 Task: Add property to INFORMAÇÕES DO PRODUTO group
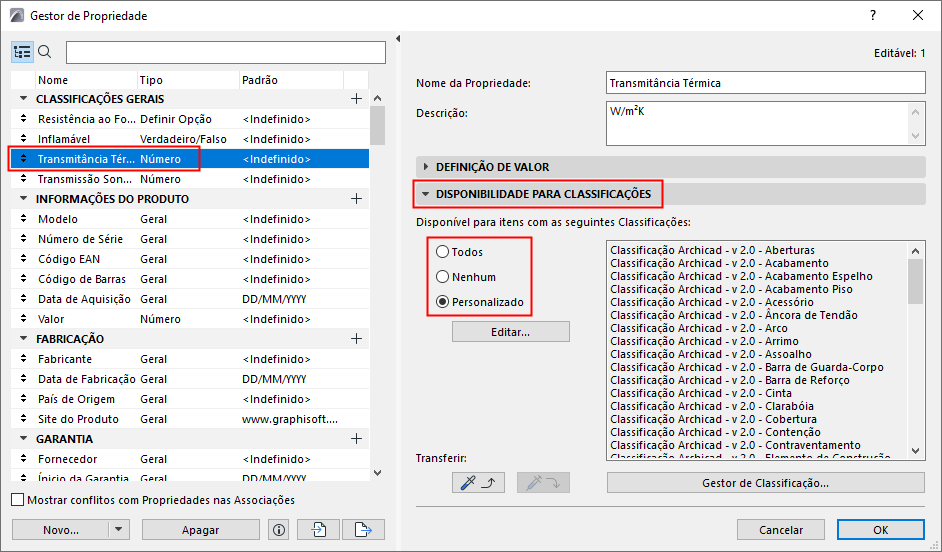coord(356,199)
